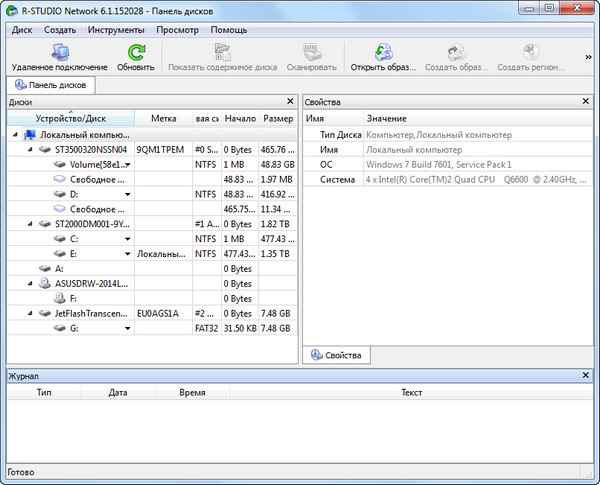
Task: Click the Локальный компьютер computer icon
Action: (30, 134)
